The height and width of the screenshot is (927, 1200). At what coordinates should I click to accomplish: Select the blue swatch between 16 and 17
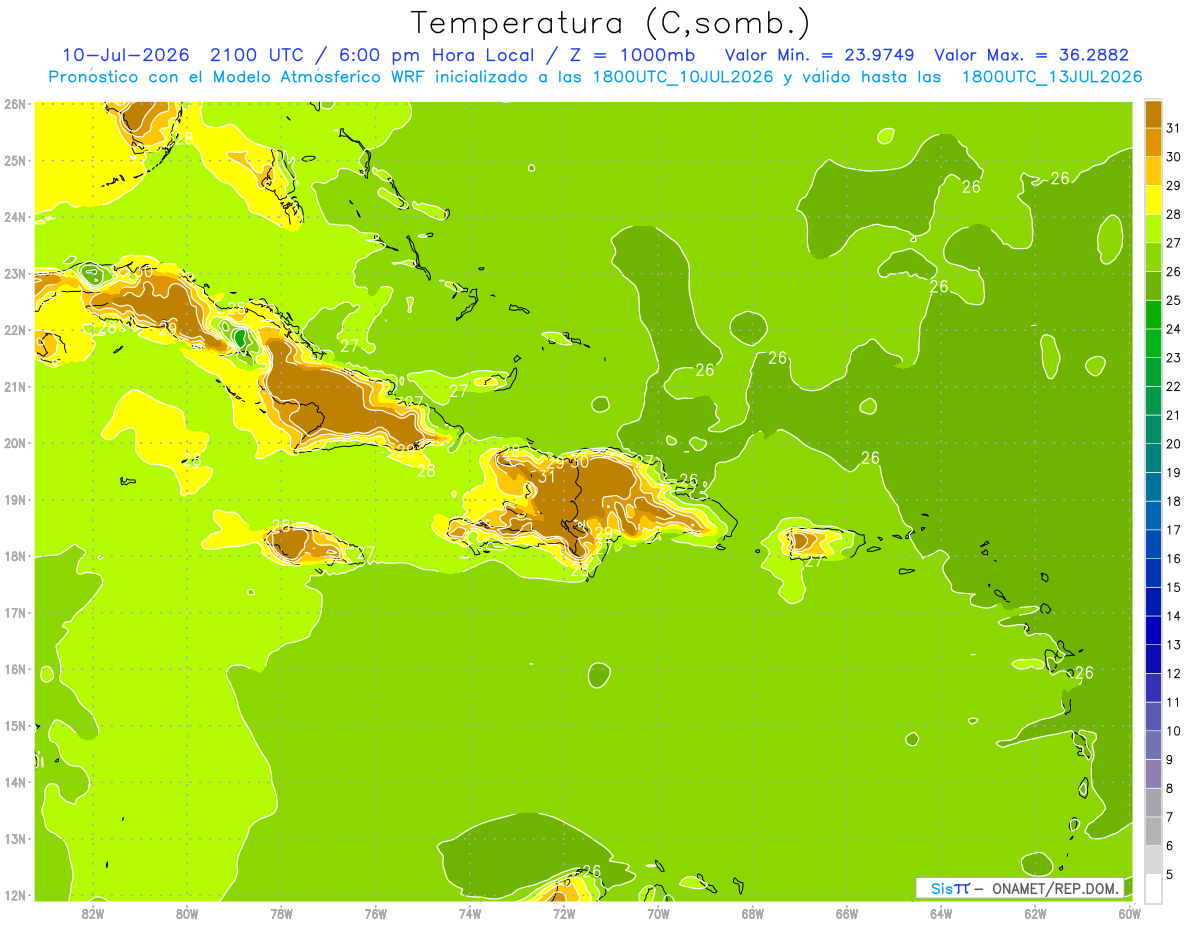1153,544
